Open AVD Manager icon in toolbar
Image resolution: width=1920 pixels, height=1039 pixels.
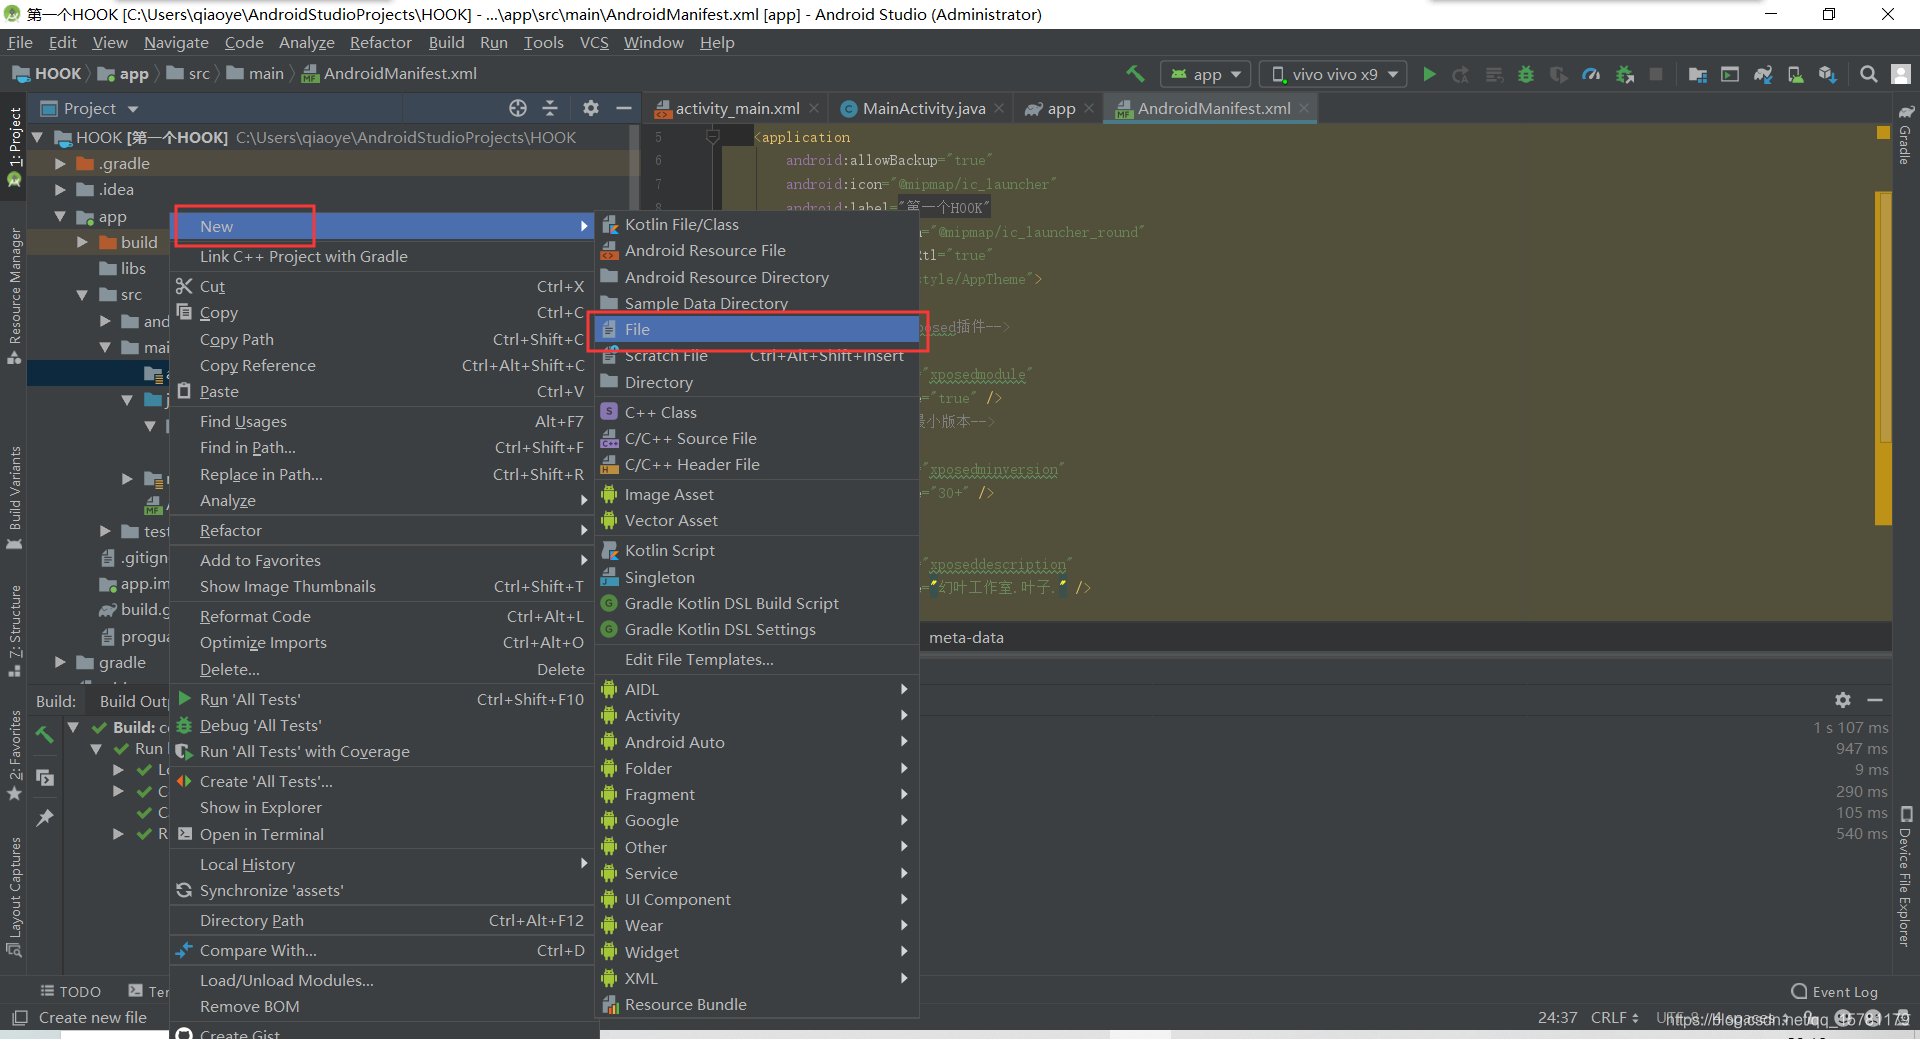pyautogui.click(x=1796, y=74)
